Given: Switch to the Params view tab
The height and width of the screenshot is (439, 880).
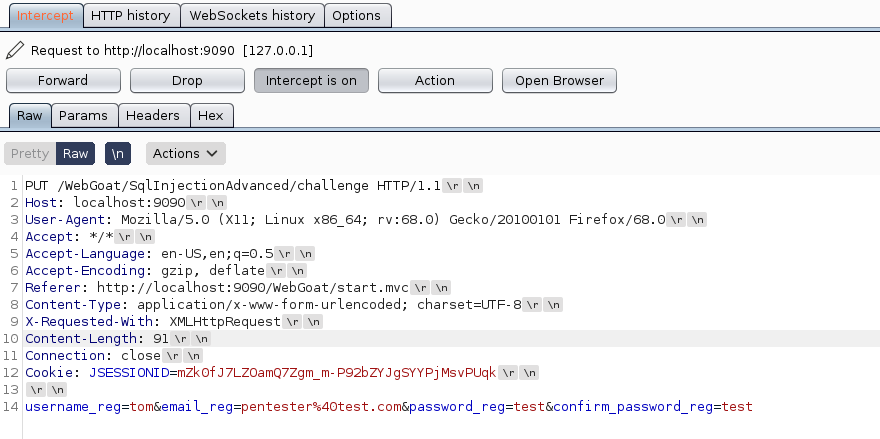Looking at the screenshot, I should coord(83,116).
